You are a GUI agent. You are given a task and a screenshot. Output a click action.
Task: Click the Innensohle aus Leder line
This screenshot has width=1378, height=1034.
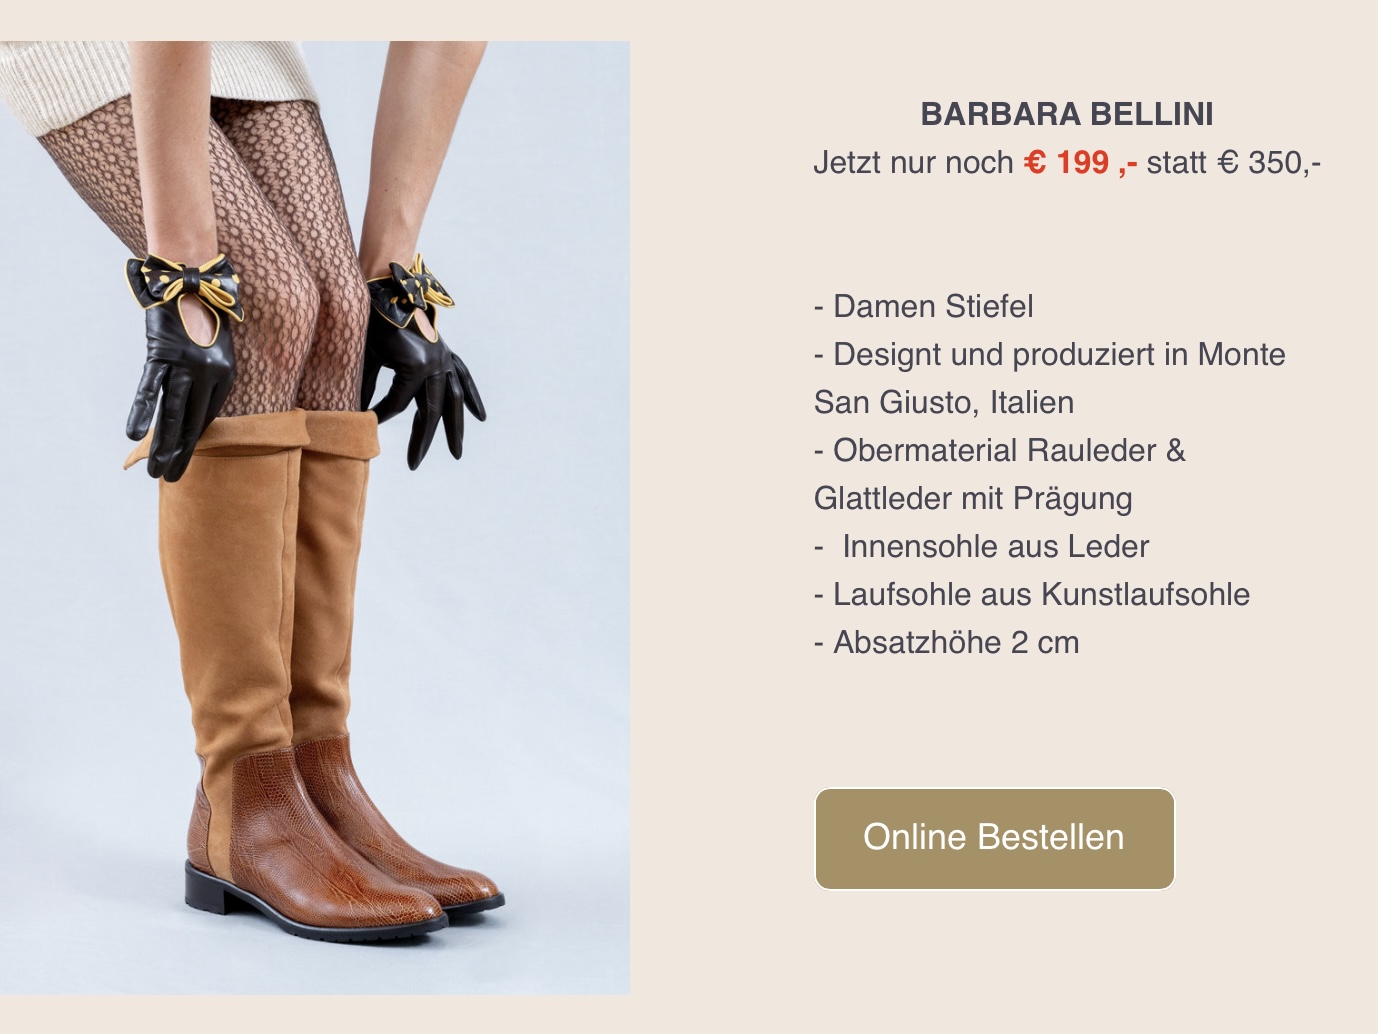pos(981,546)
